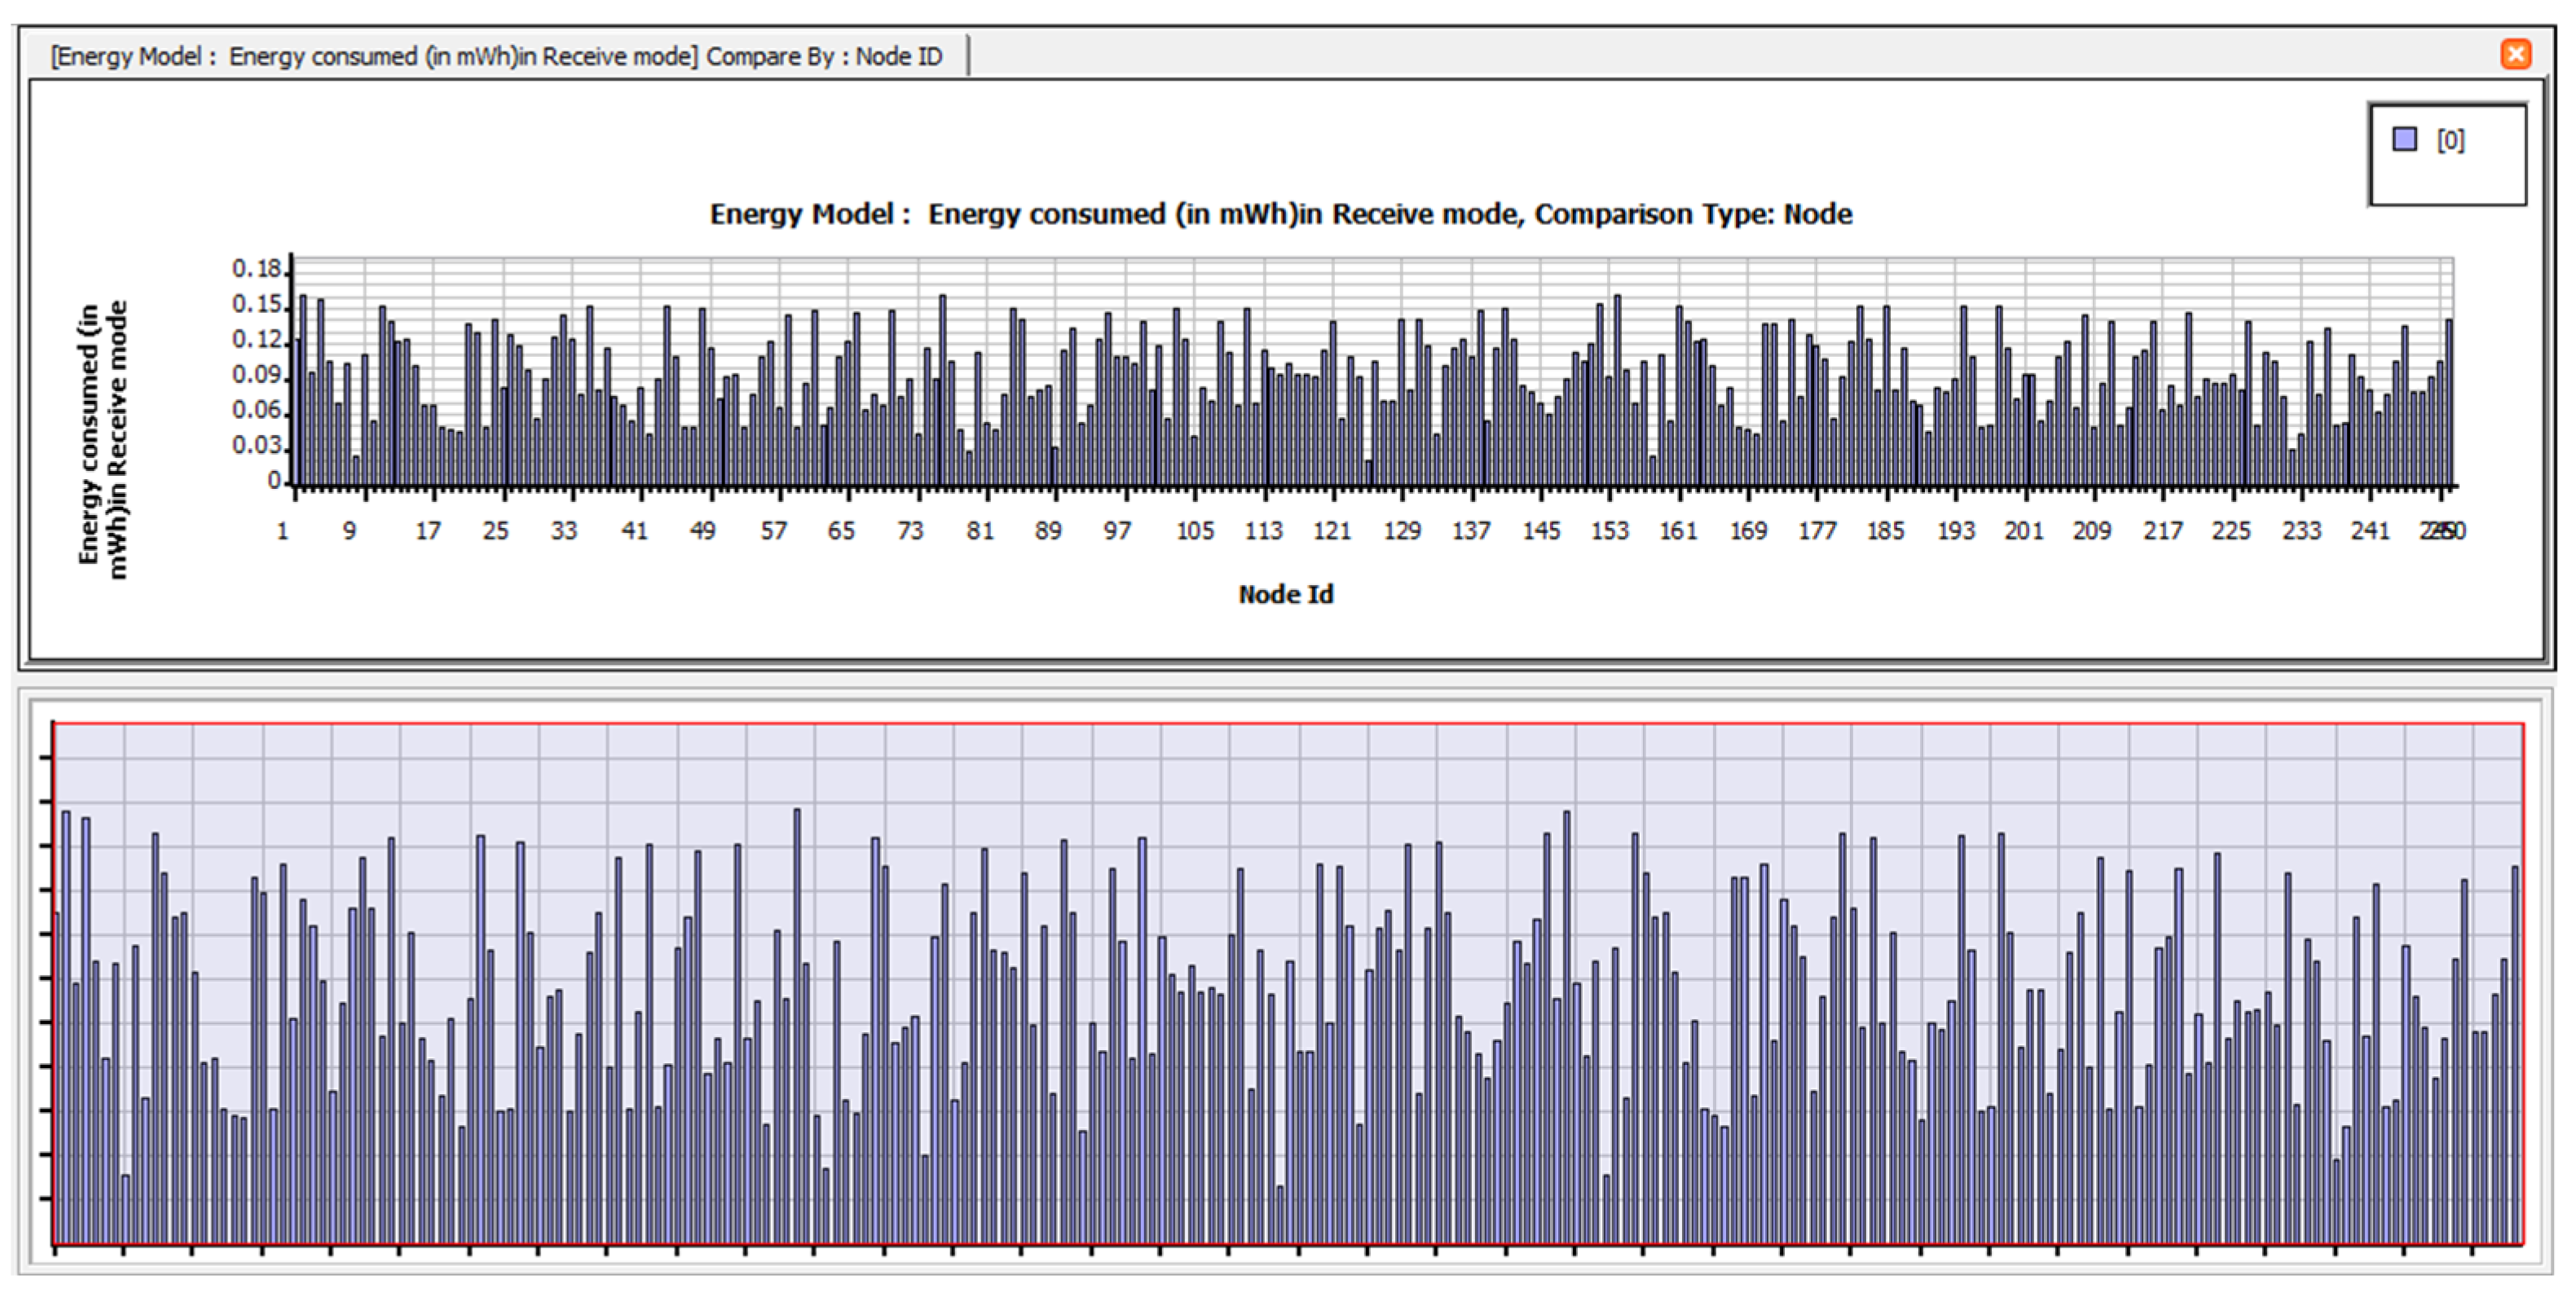This screenshot has height=1298, width=2576.
Task: Select the Energy Model Compare By Node ID tab
Action: pyautogui.click(x=497, y=56)
